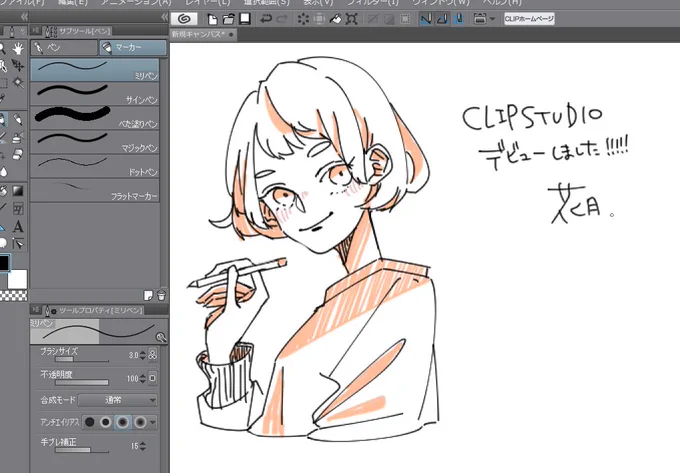This screenshot has width=680, height=473.
Task: Select the Correct line tool icon
Action: point(18,244)
